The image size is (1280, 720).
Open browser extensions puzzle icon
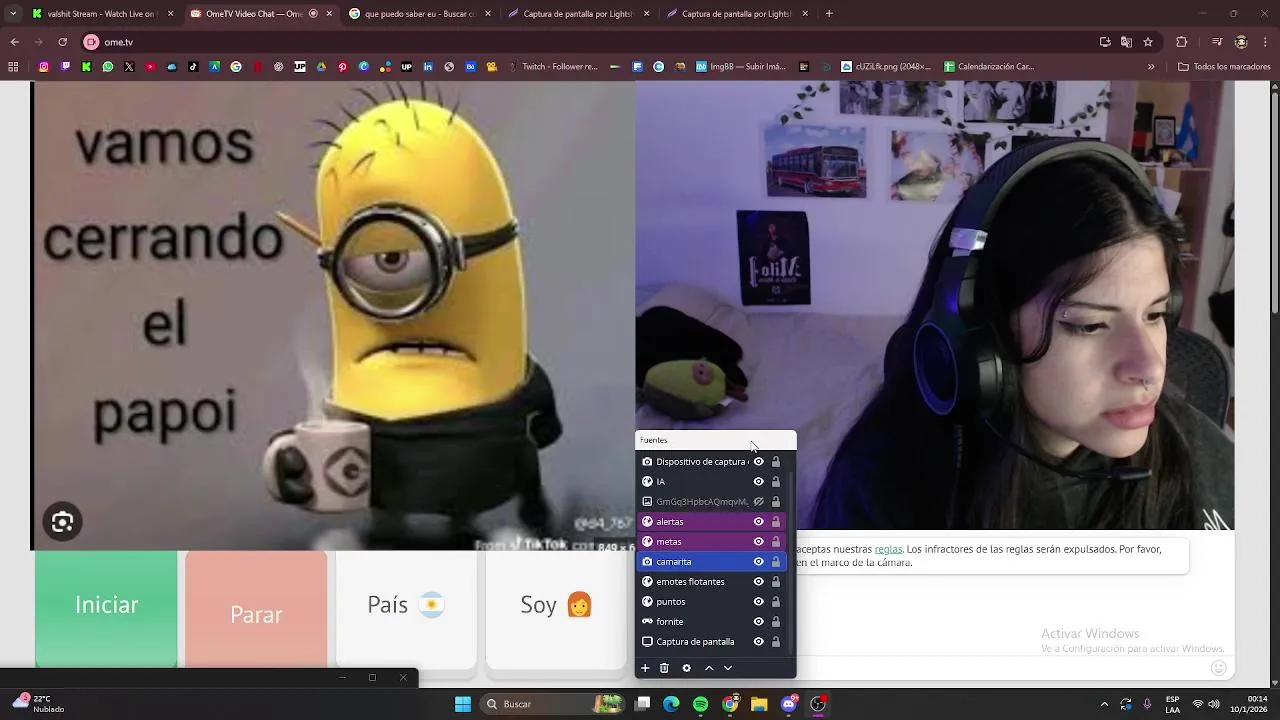(1182, 42)
